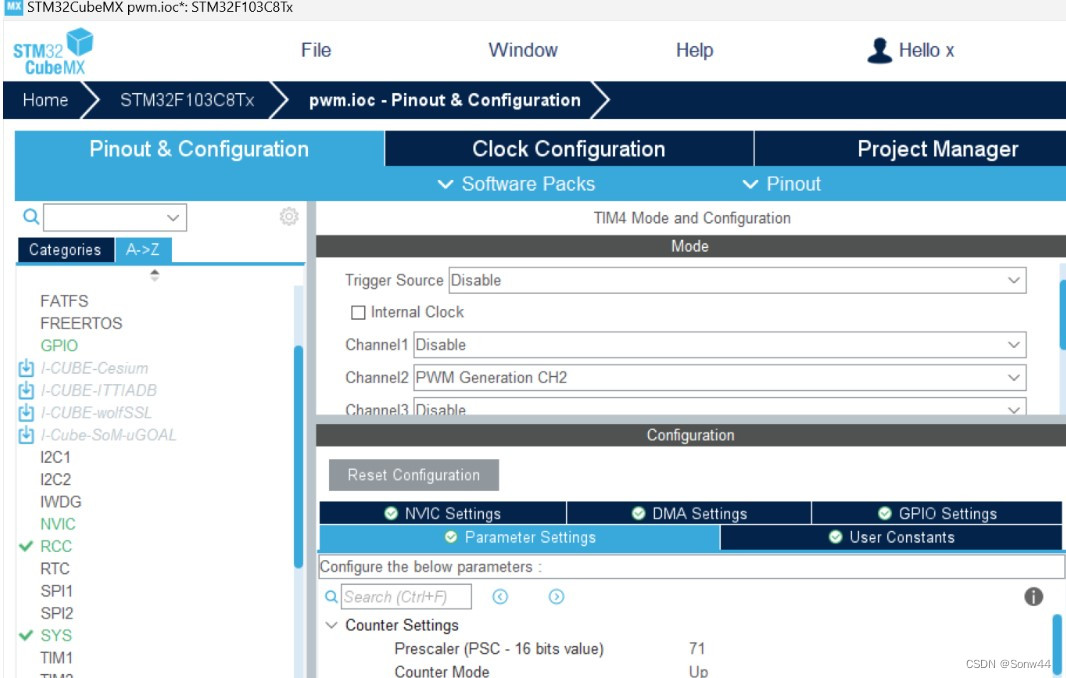Select TIM1 in the peripheral list
This screenshot has height=678, width=1066.
tap(56, 658)
